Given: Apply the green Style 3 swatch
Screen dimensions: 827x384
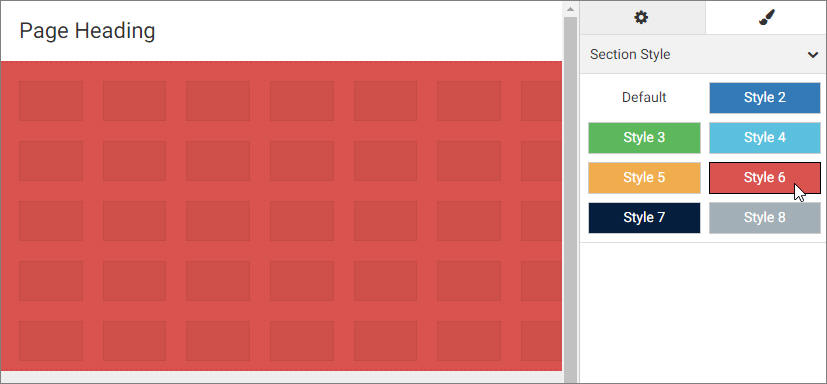Looking at the screenshot, I should point(644,138).
